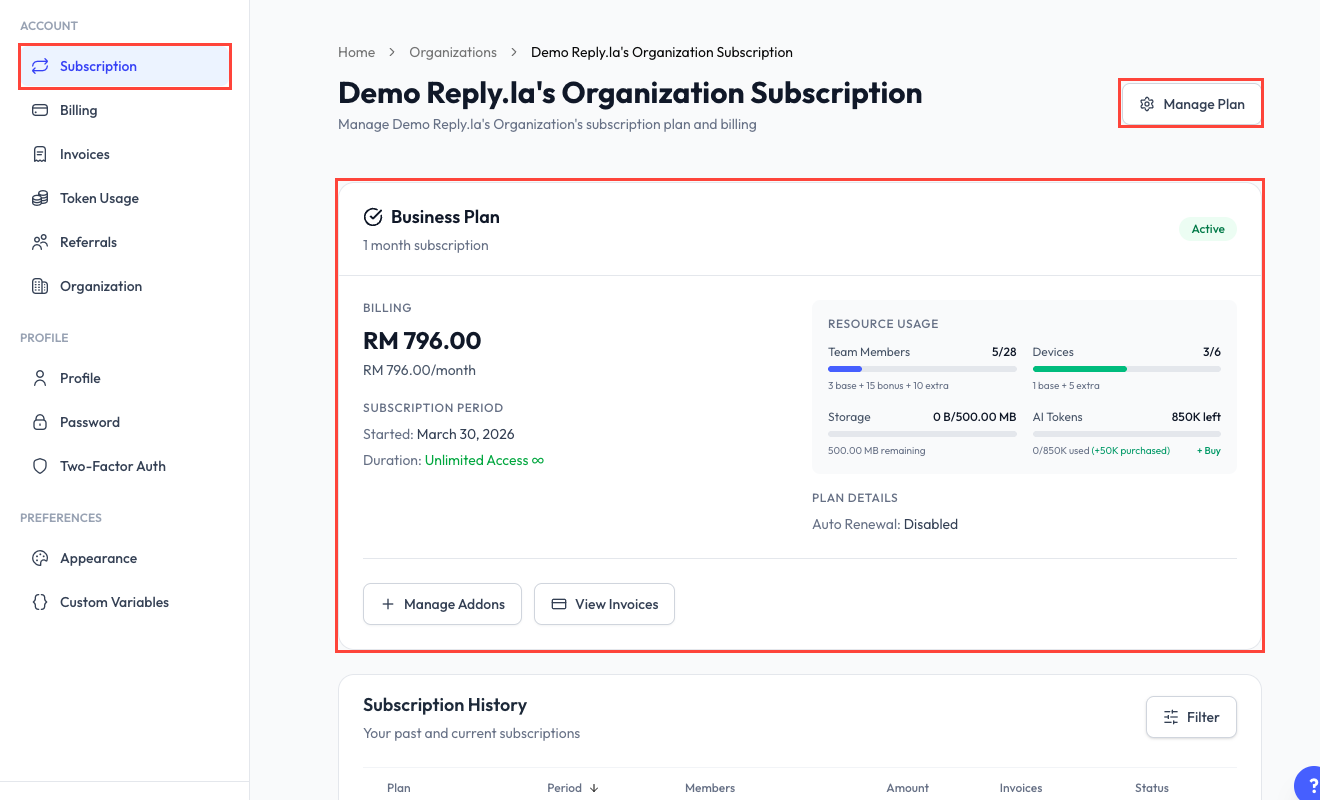
Task: Click the Referrals people icon
Action: pyautogui.click(x=40, y=242)
